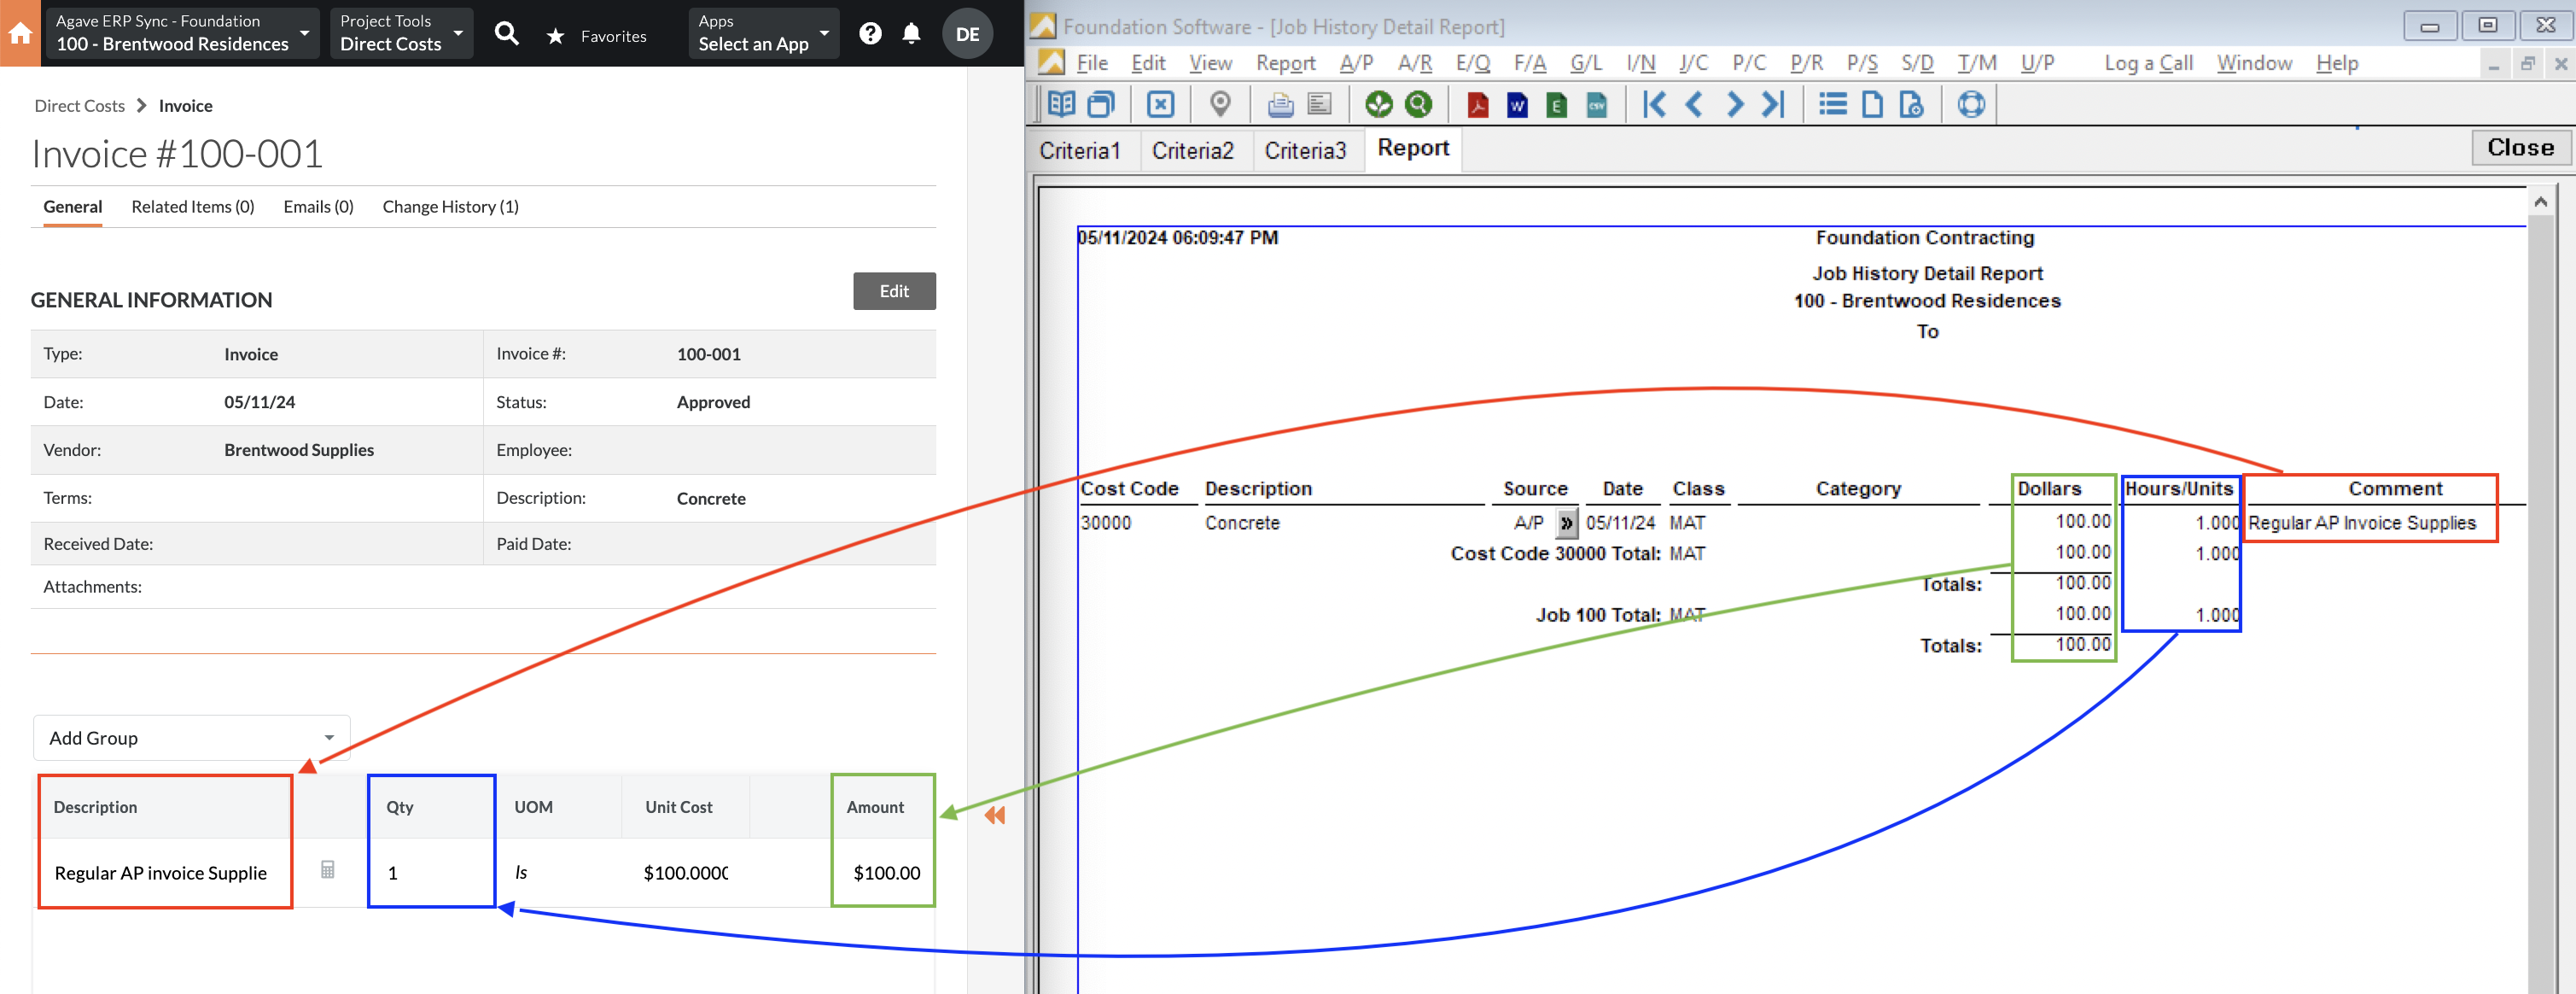This screenshot has width=2576, height=994.
Task: Open the Apps Select an App dropdown
Action: click(x=764, y=33)
